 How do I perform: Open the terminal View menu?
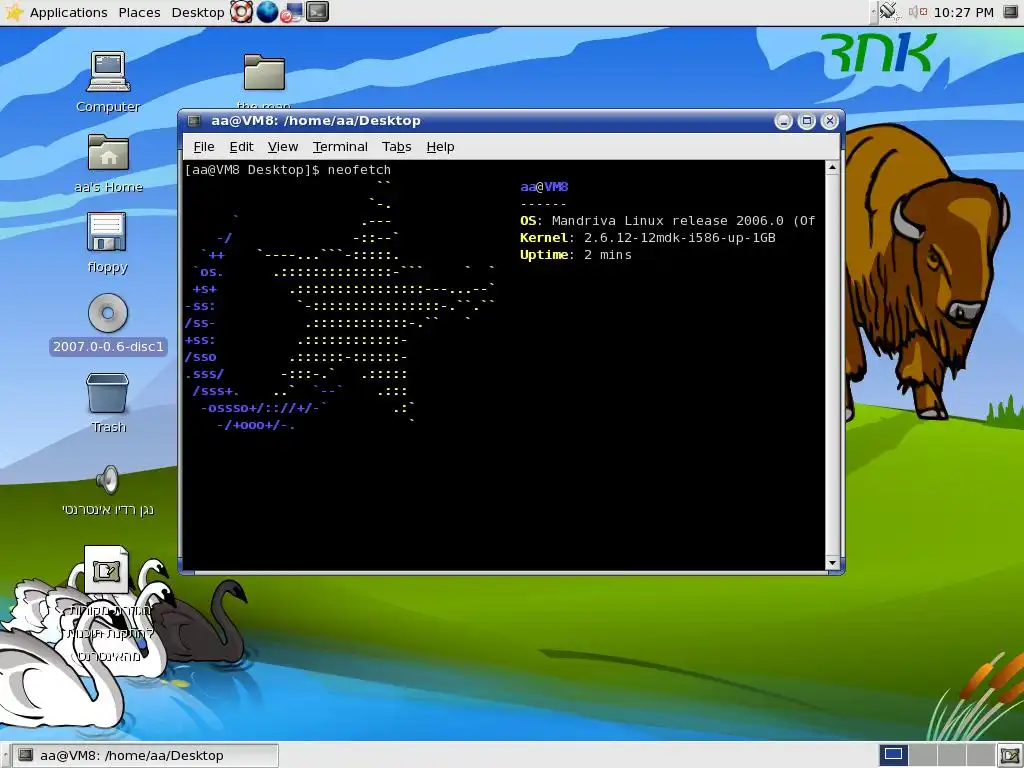(x=283, y=147)
